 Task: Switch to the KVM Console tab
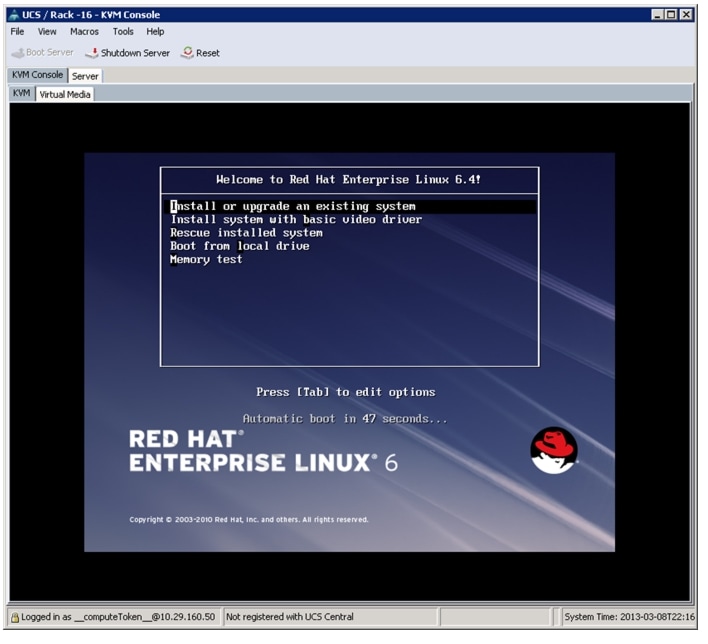point(37,75)
